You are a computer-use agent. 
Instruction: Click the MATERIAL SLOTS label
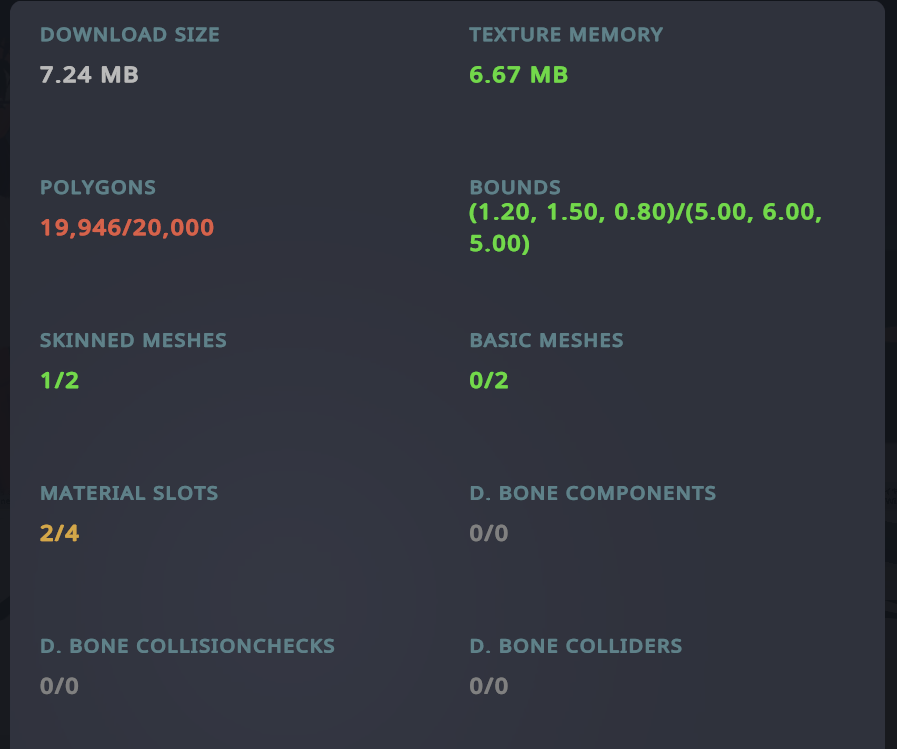pos(128,494)
